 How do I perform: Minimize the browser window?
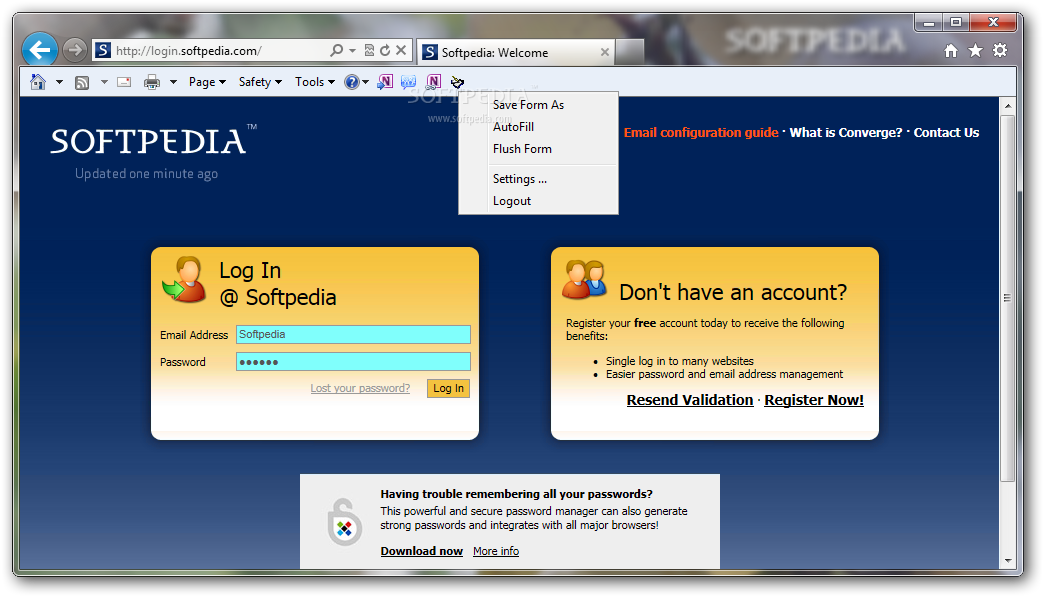[x=929, y=23]
